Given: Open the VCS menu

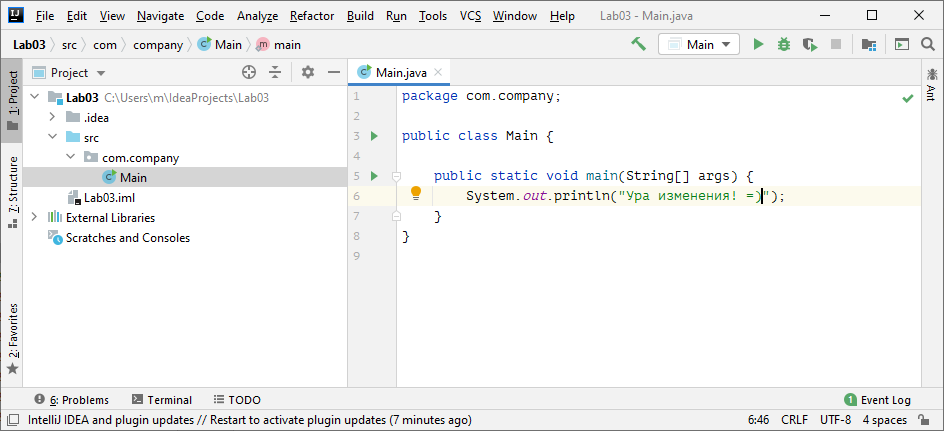Looking at the screenshot, I should coord(470,16).
